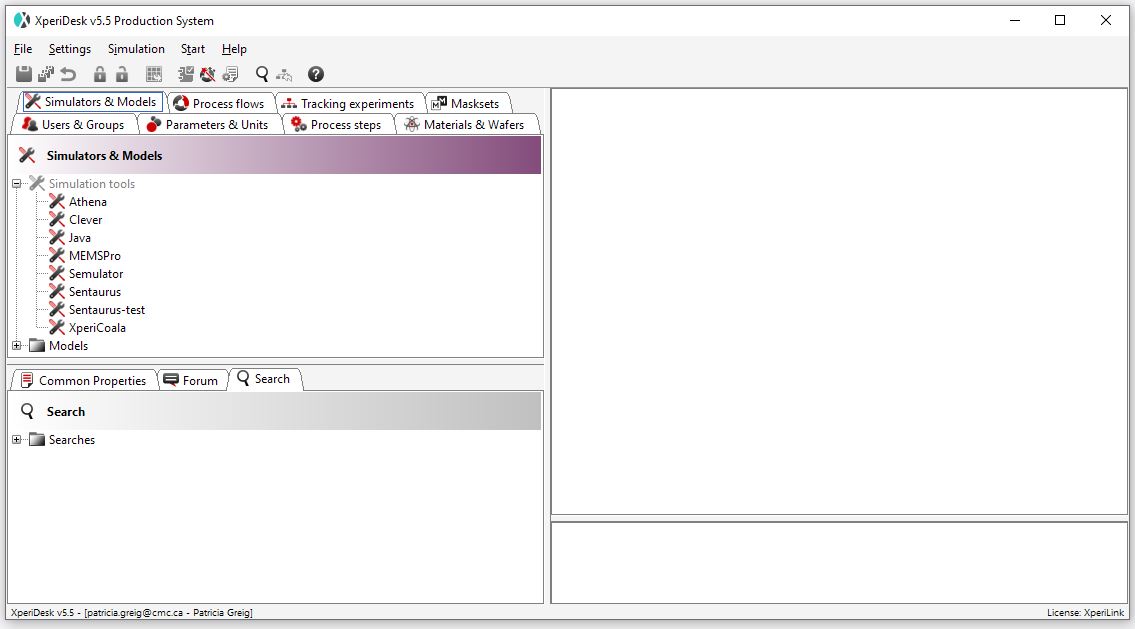Click the Searches folder icon
The image size is (1135, 629).
tap(37, 439)
